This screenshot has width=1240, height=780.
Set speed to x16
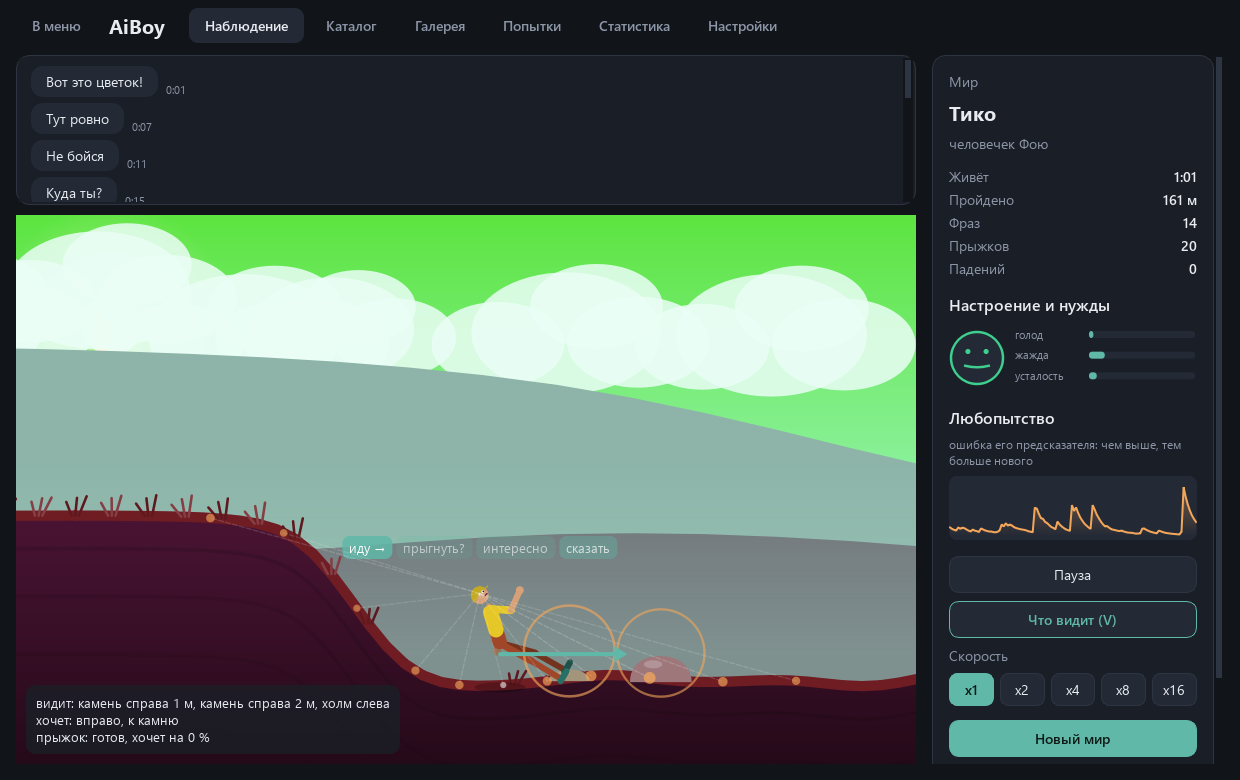tap(1174, 690)
